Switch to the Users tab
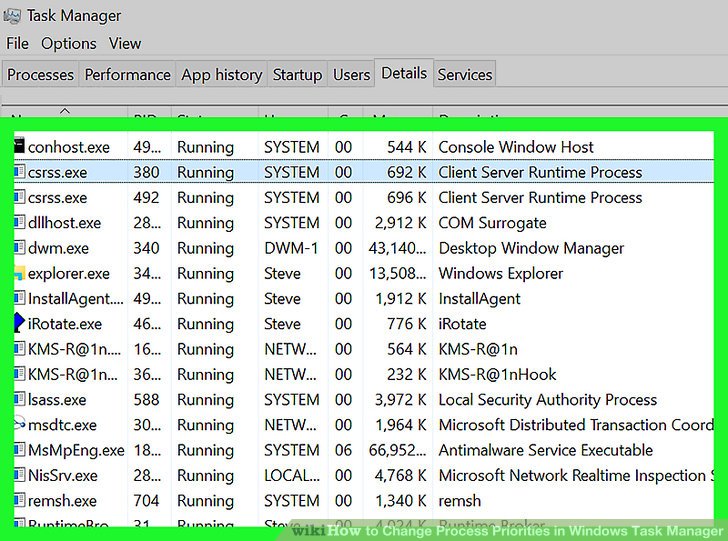Screen dimensions: 728x541 click(x=351, y=74)
